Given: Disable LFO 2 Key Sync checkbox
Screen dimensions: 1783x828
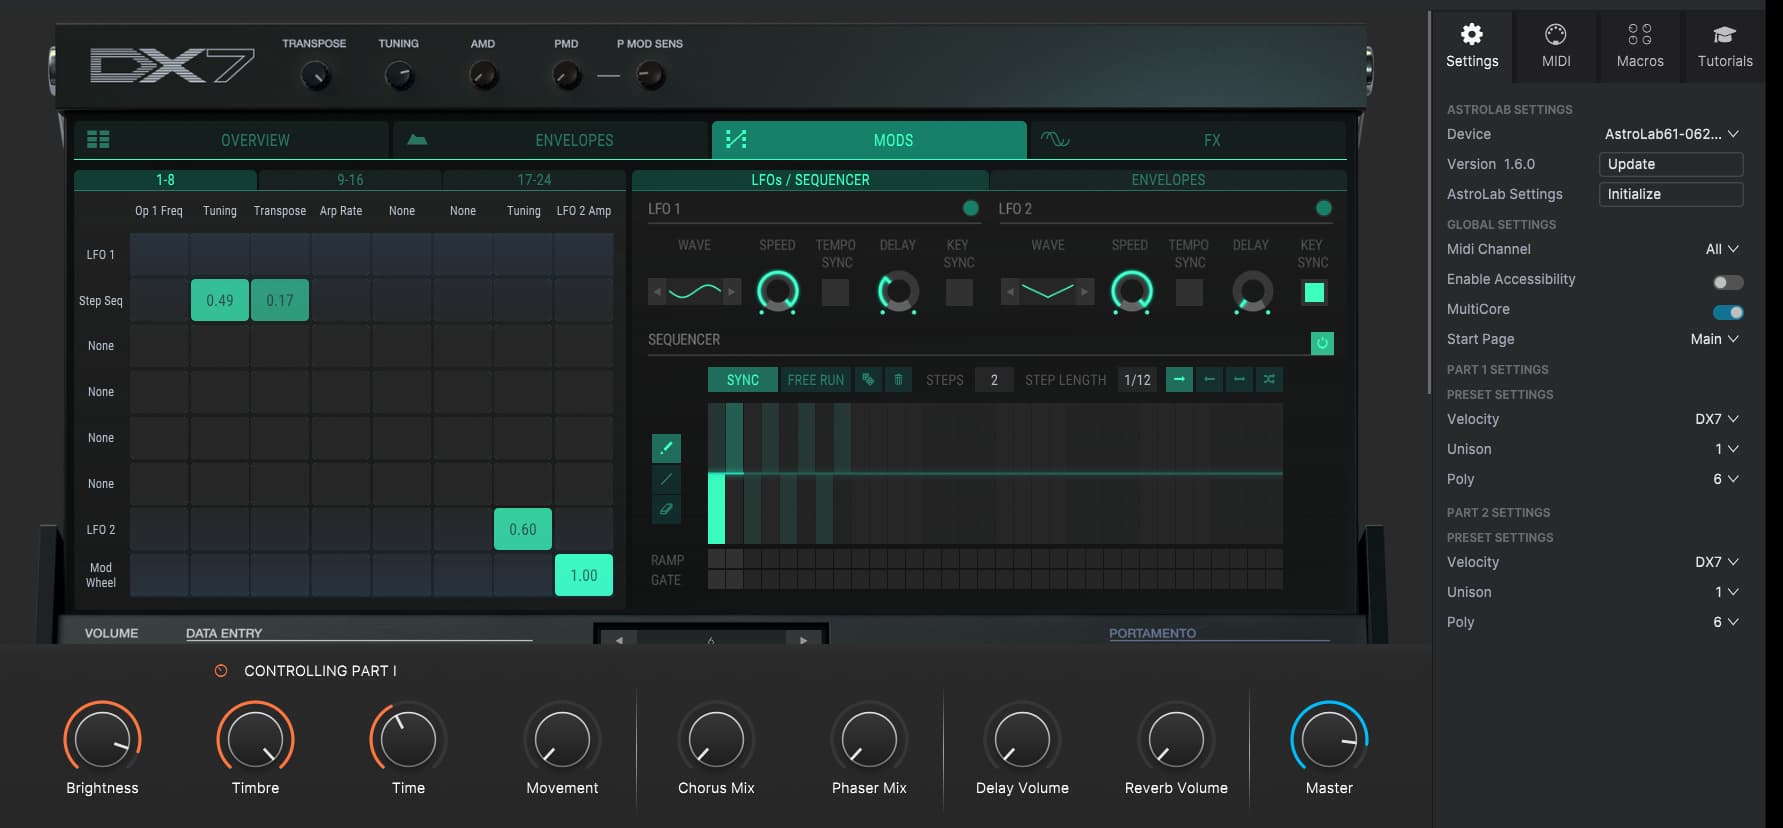Looking at the screenshot, I should [x=1314, y=292].
